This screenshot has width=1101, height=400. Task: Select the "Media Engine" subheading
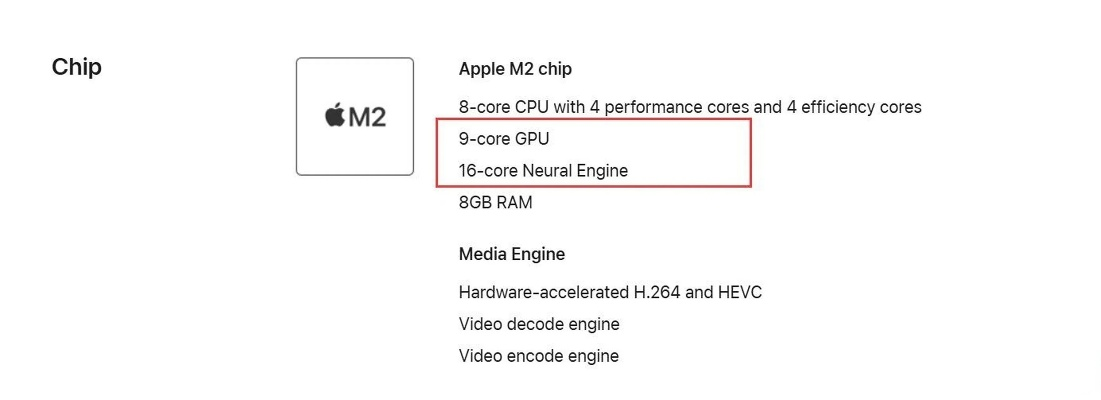pyautogui.click(x=512, y=254)
